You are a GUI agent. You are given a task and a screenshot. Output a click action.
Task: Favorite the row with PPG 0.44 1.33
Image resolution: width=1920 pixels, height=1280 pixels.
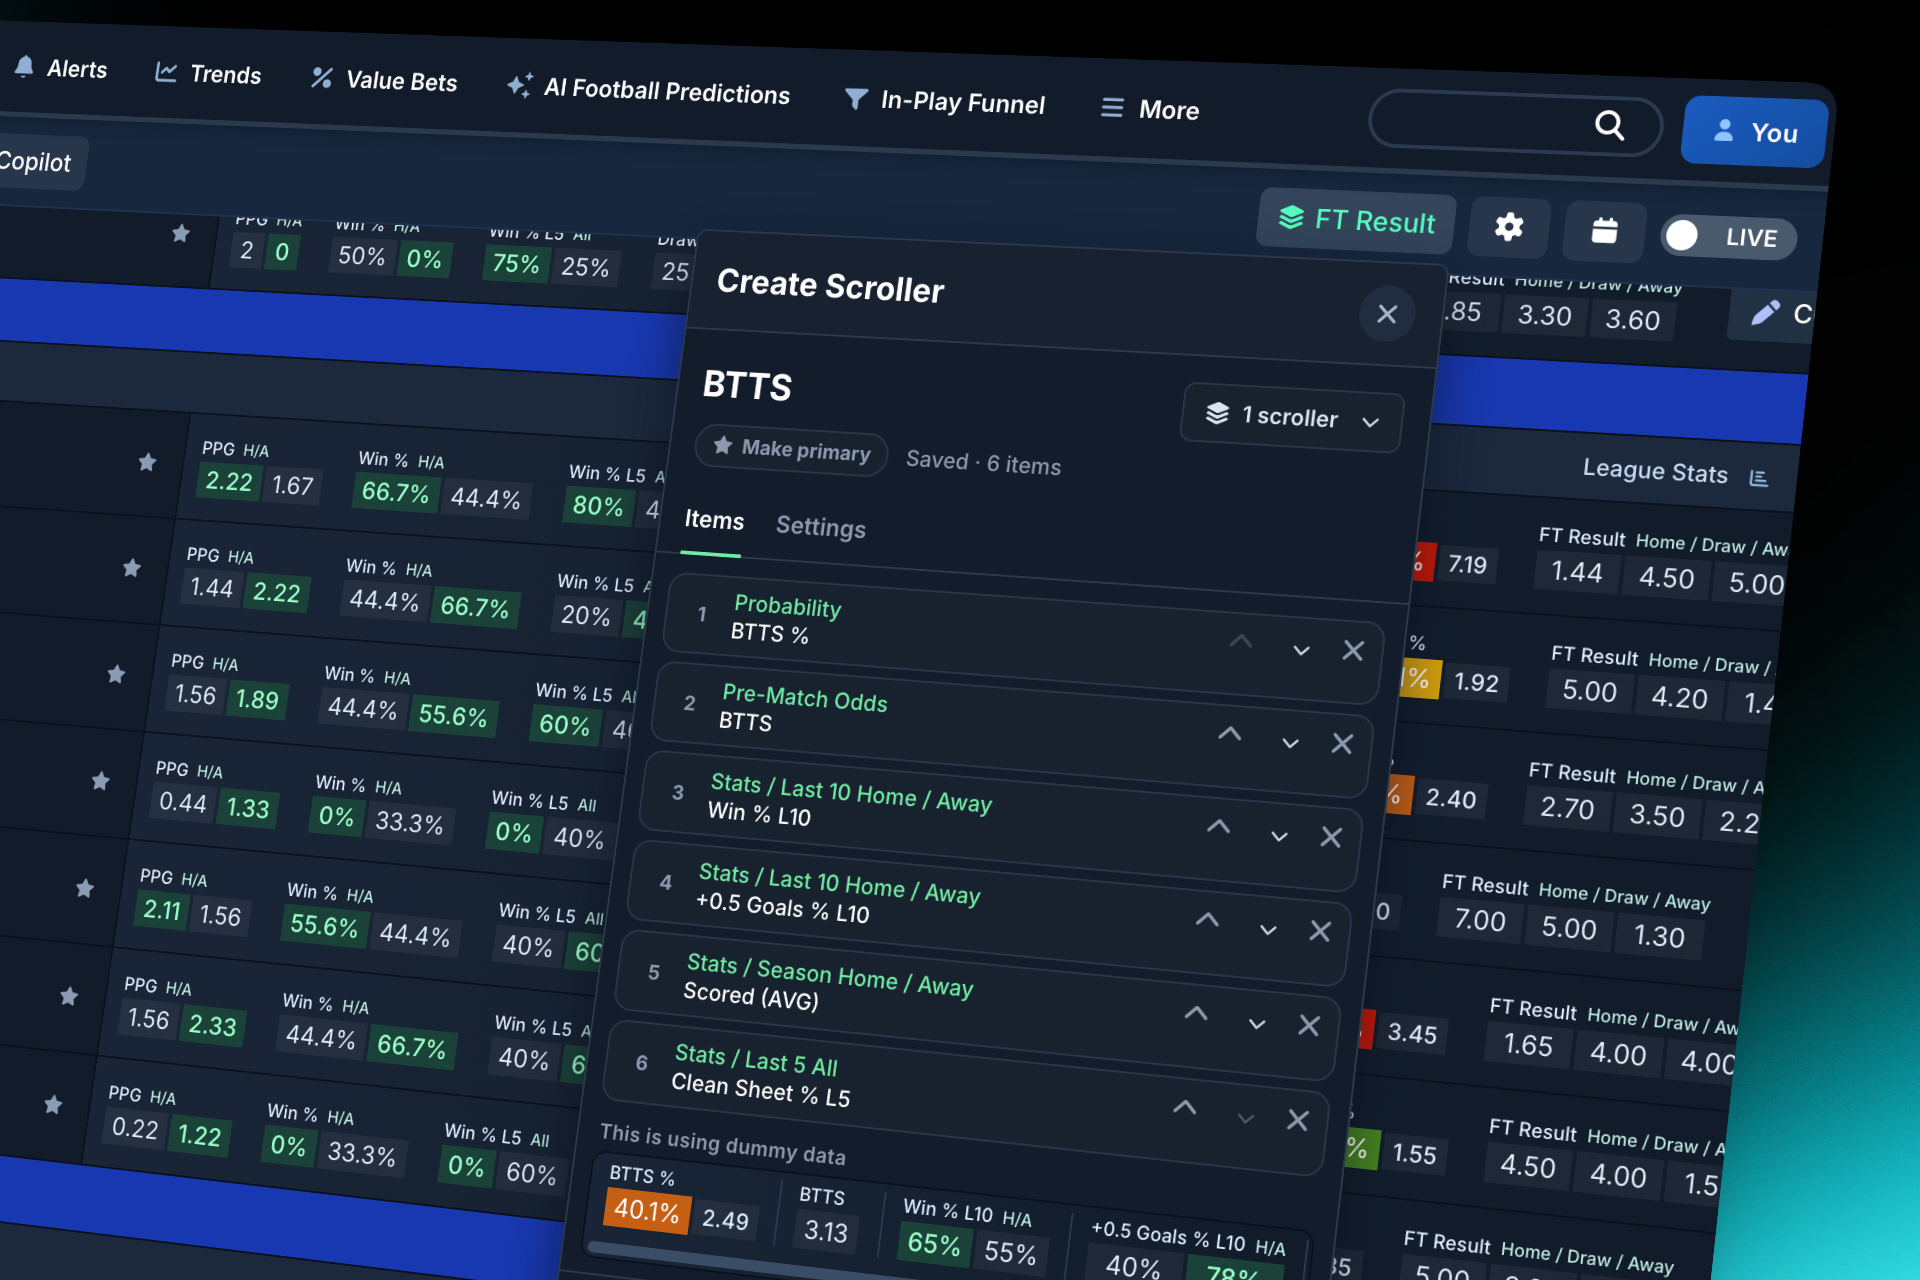[x=100, y=781]
